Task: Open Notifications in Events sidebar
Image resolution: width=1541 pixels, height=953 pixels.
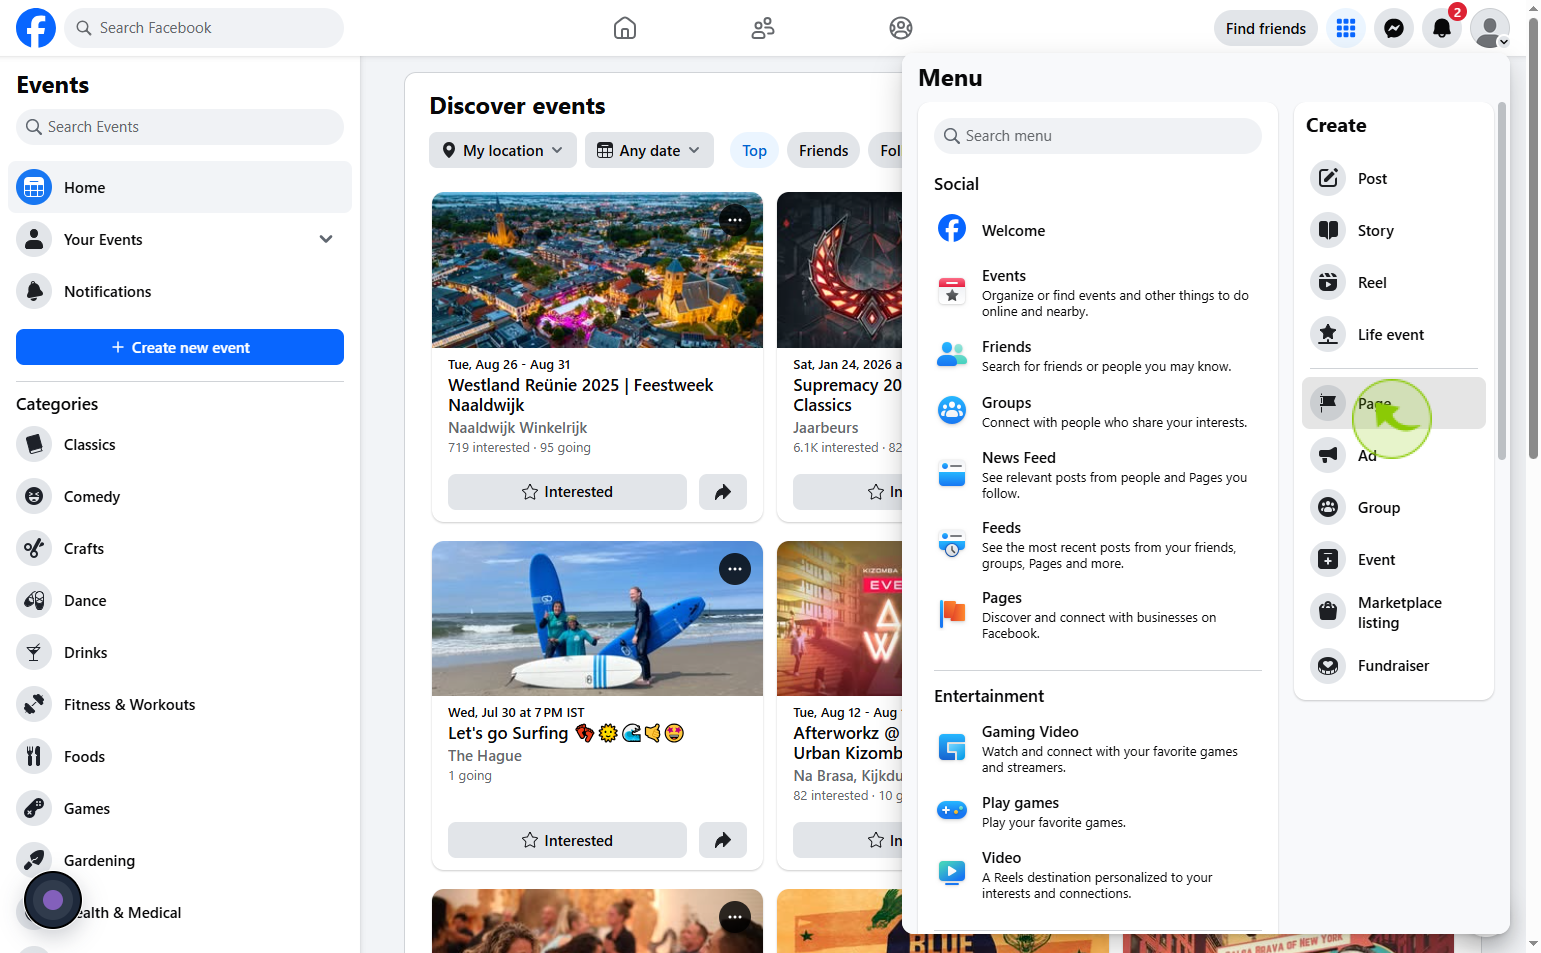Action: click(x=180, y=291)
